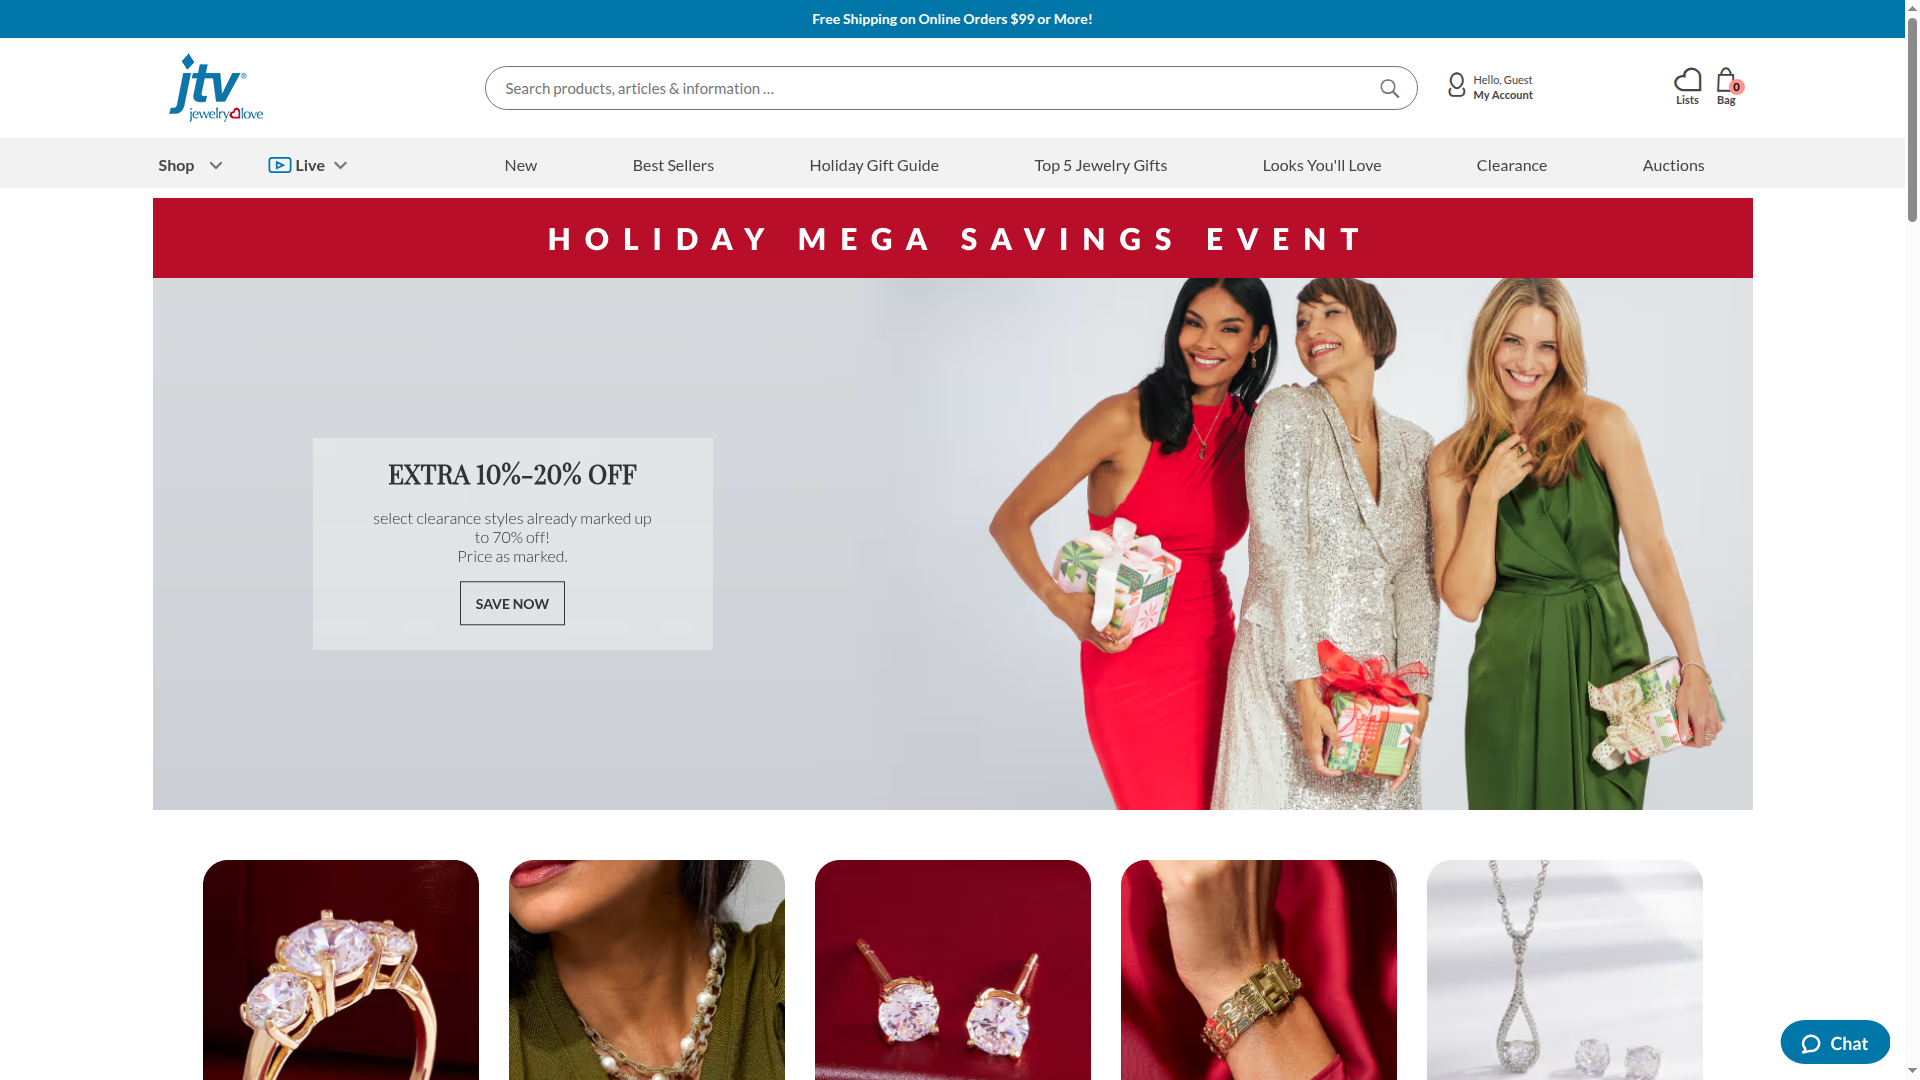1920x1080 pixels.
Task: Open Best Sellers in navigation
Action: 673,165
